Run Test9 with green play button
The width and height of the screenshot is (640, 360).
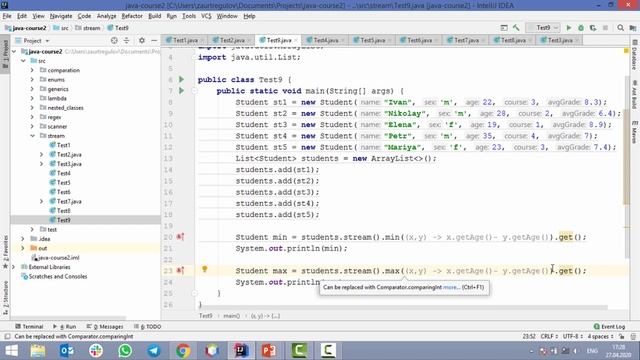(569, 28)
